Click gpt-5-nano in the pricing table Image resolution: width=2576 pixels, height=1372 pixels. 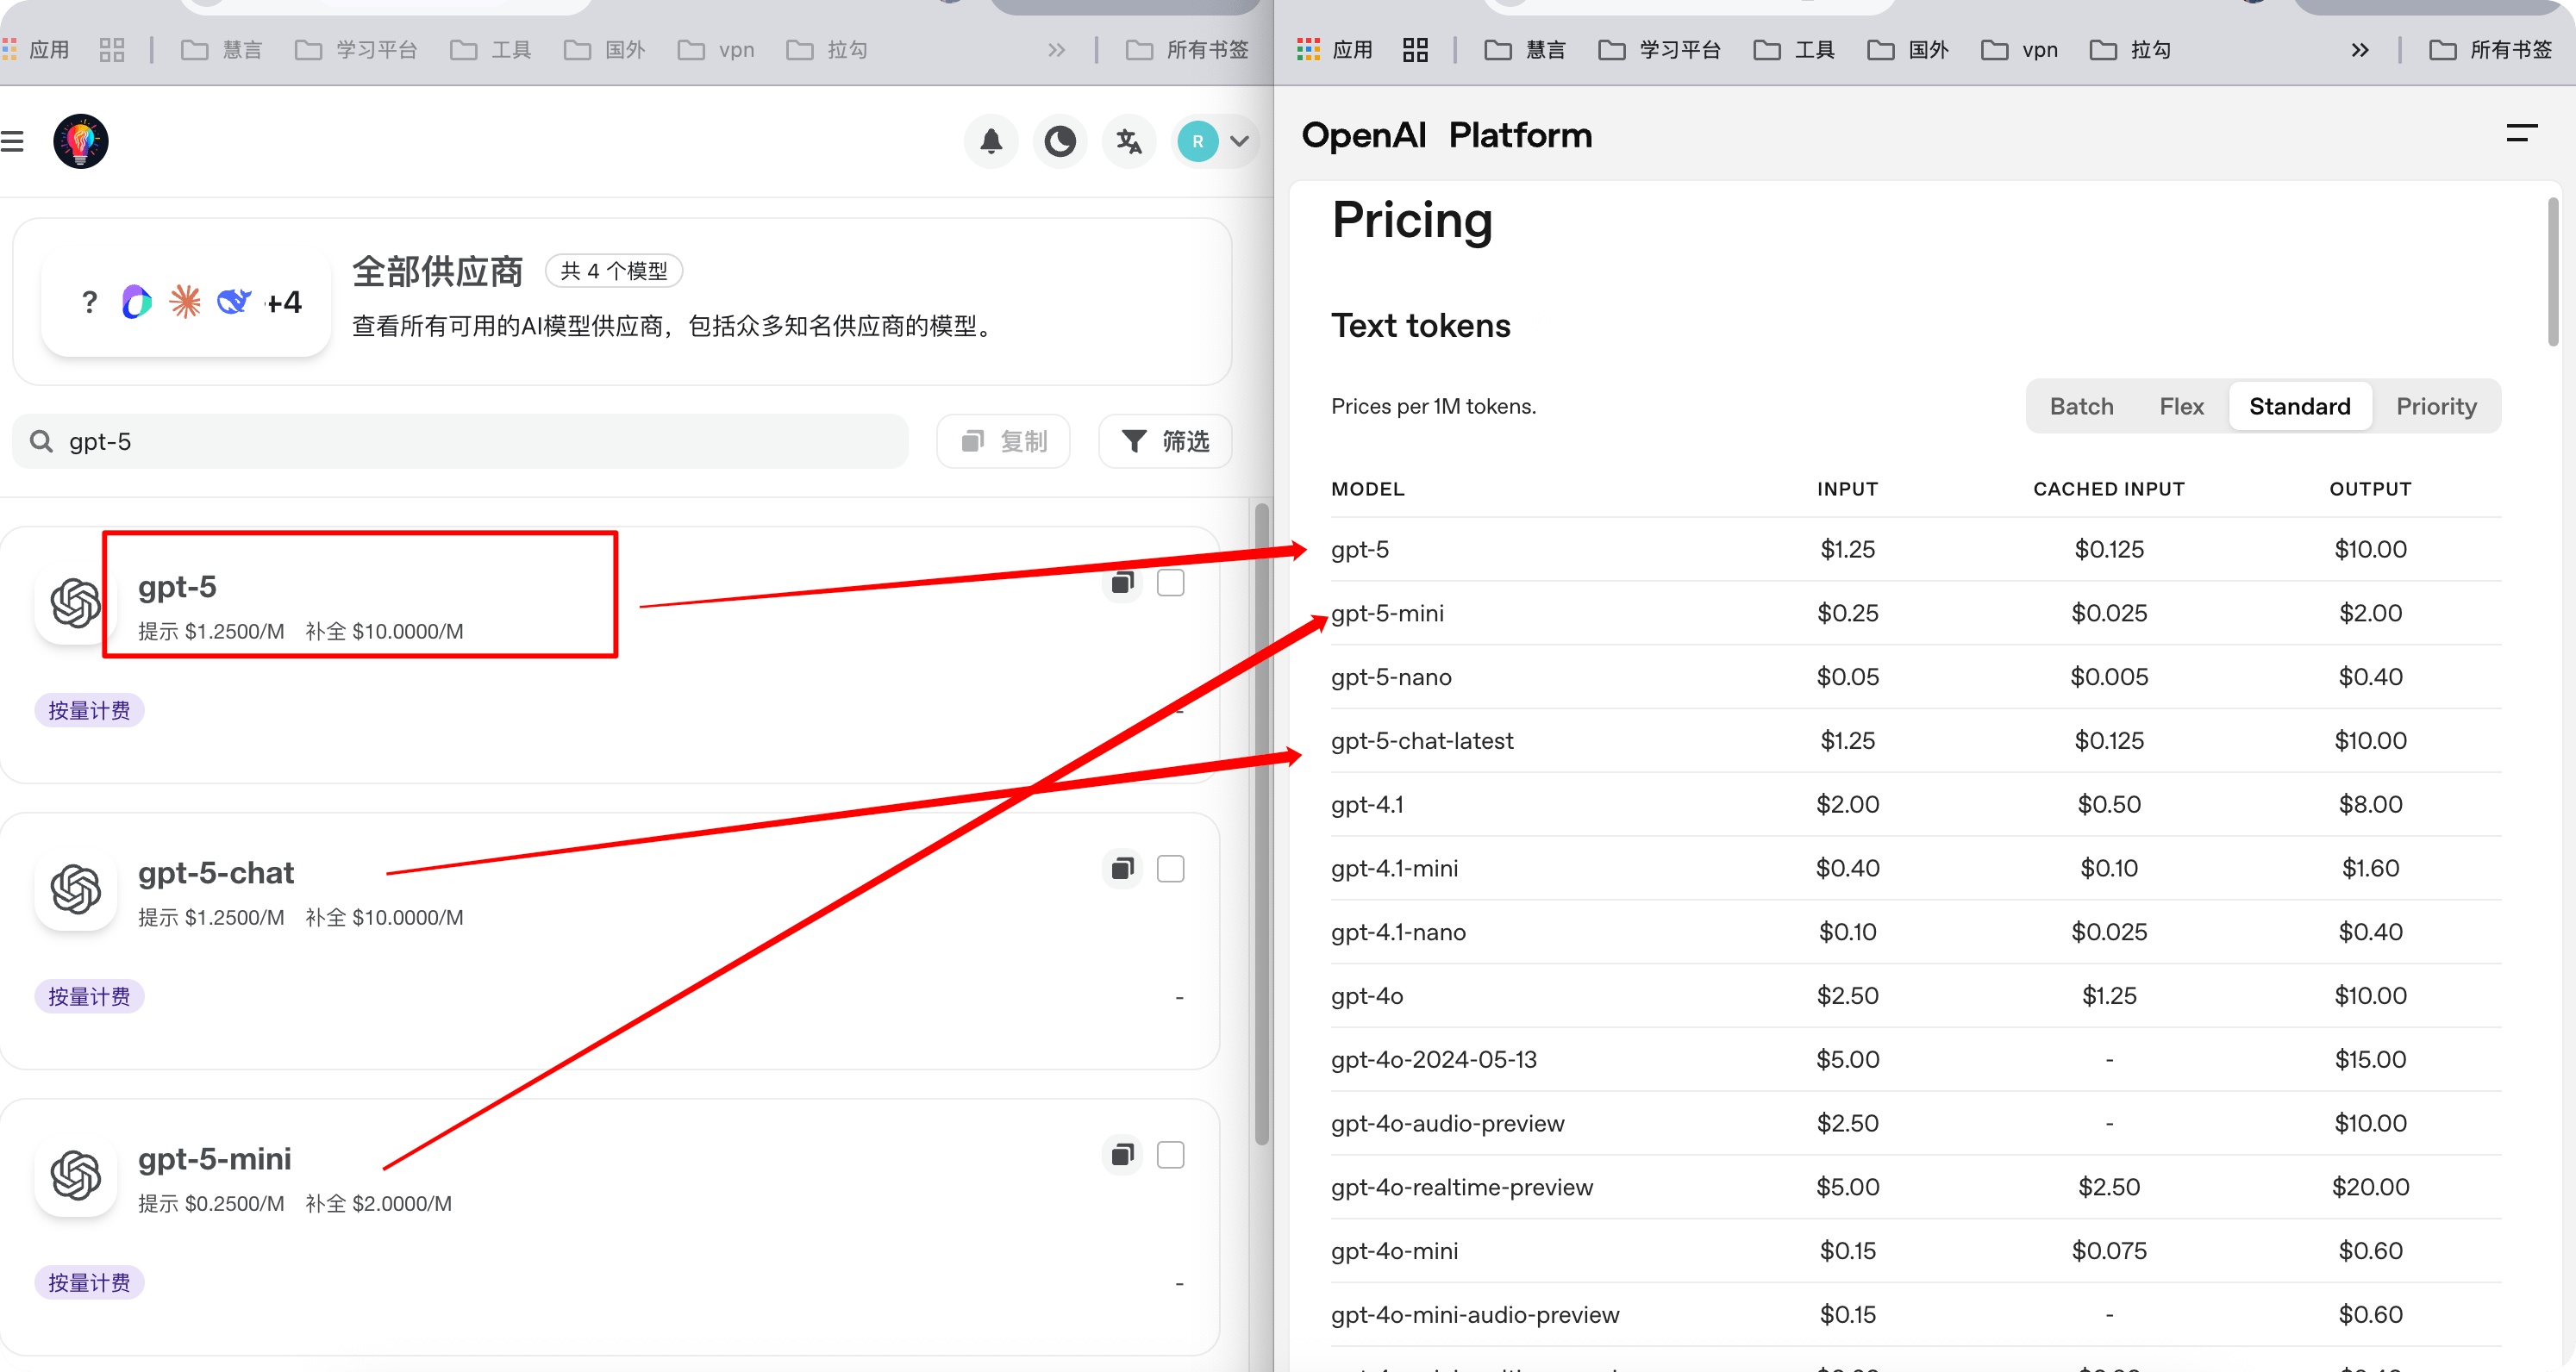click(1391, 677)
